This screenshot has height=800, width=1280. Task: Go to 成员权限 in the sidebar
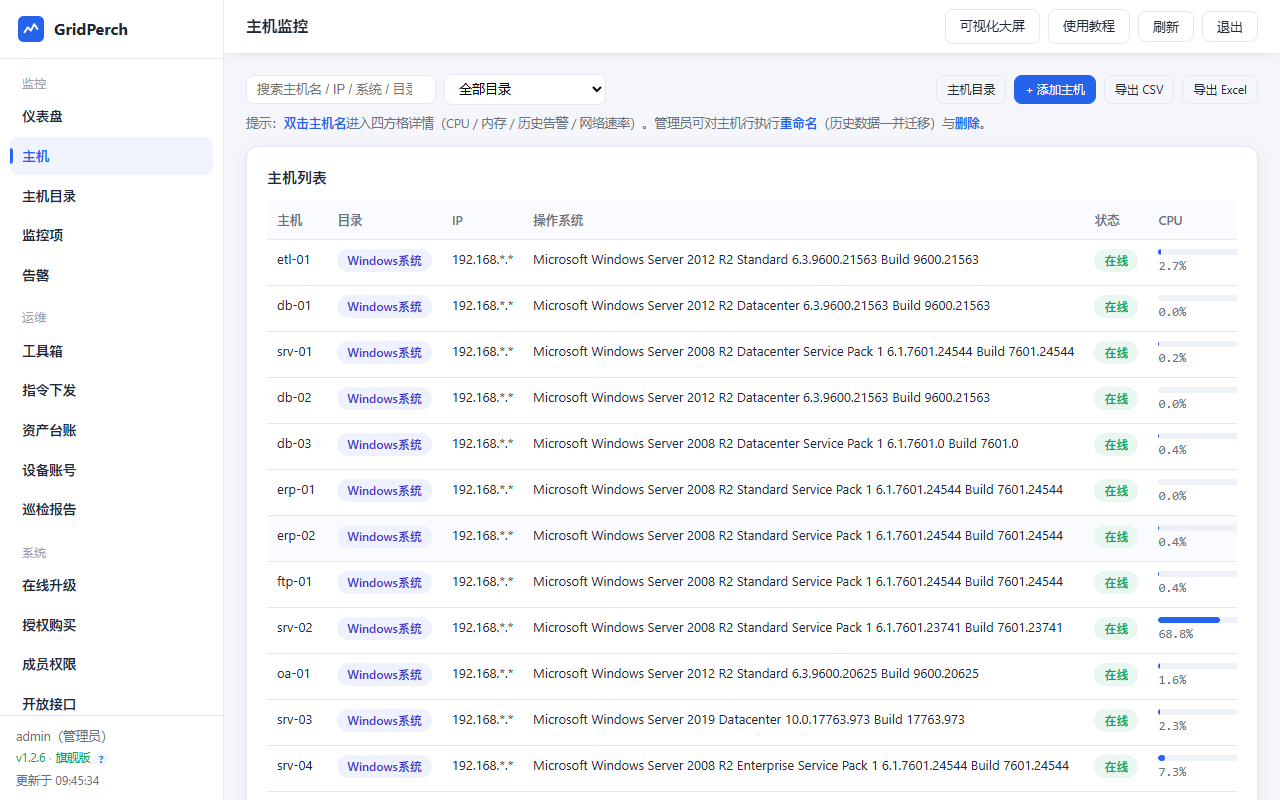pyautogui.click(x=111, y=664)
